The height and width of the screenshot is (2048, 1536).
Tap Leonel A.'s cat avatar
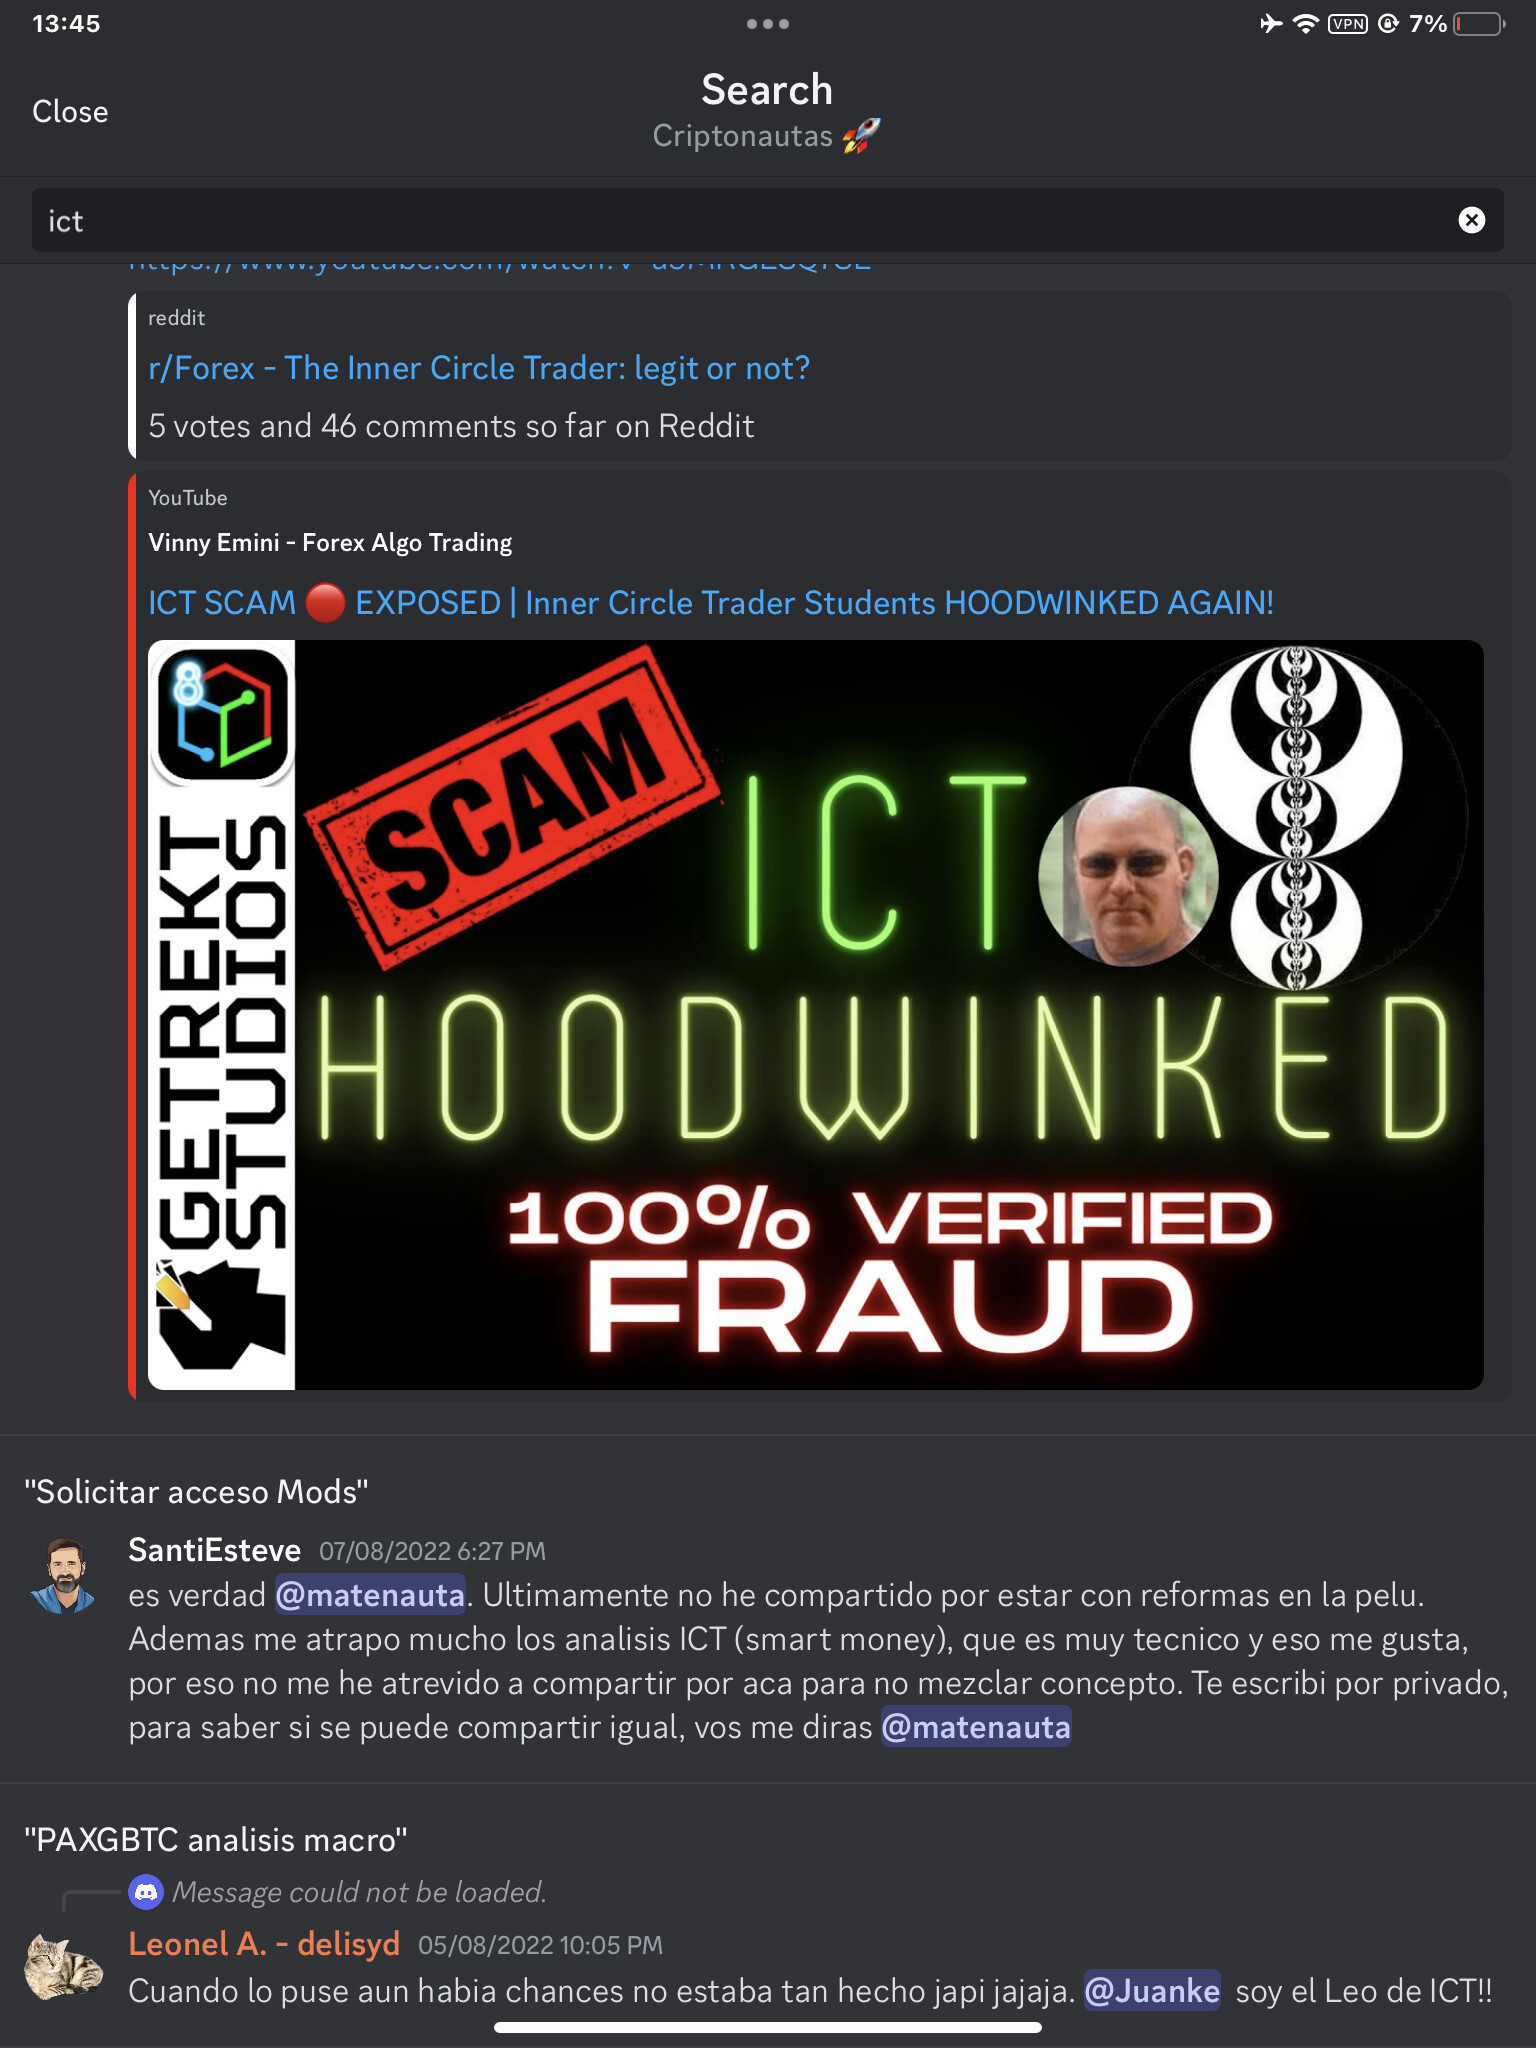pyautogui.click(x=64, y=1966)
